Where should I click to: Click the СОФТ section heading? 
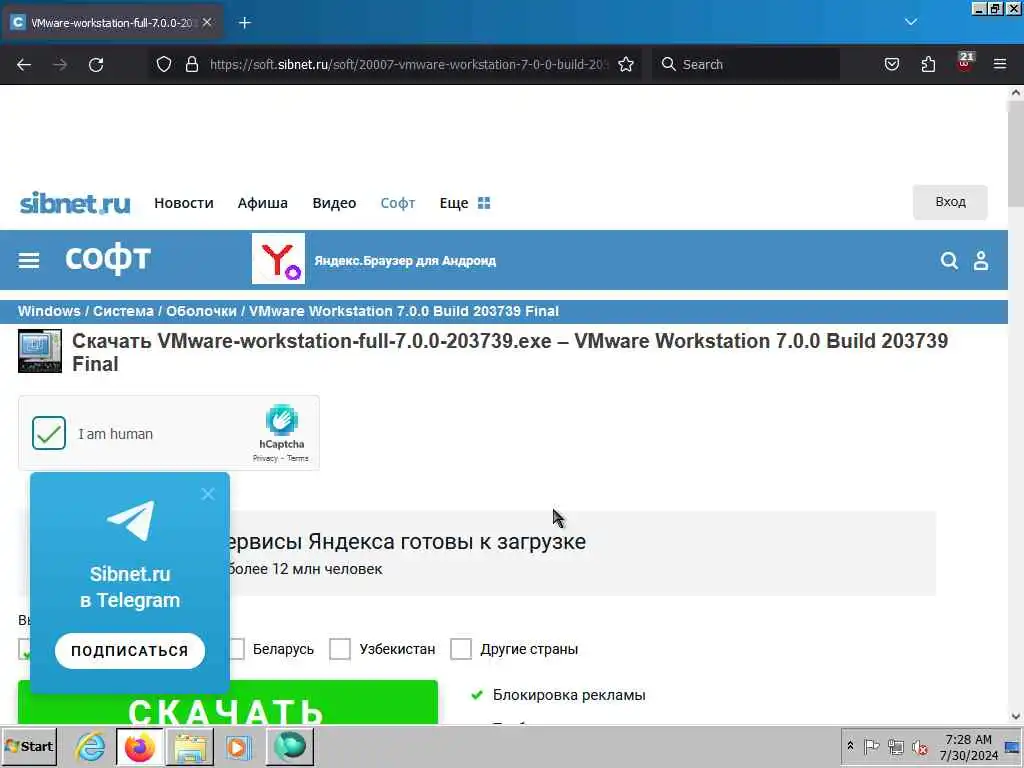(108, 259)
